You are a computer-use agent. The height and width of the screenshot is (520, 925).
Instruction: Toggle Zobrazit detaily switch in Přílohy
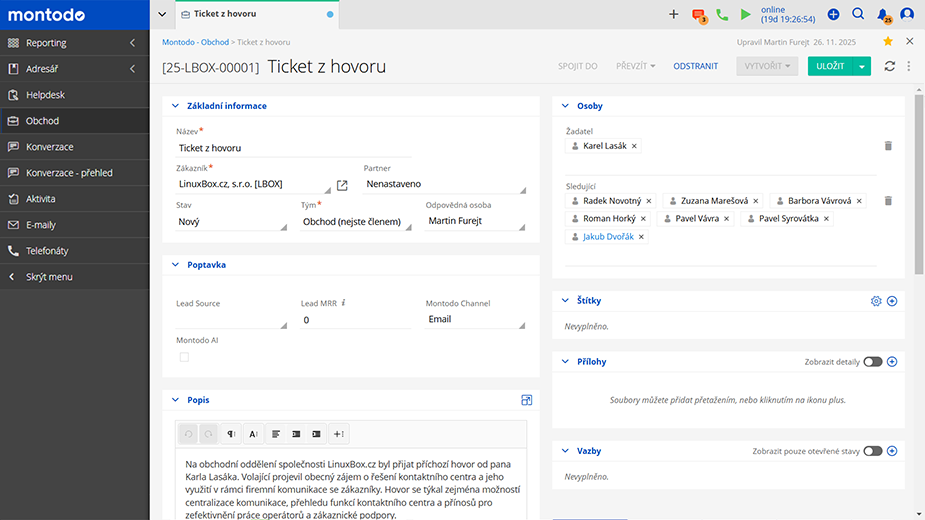pyautogui.click(x=872, y=362)
